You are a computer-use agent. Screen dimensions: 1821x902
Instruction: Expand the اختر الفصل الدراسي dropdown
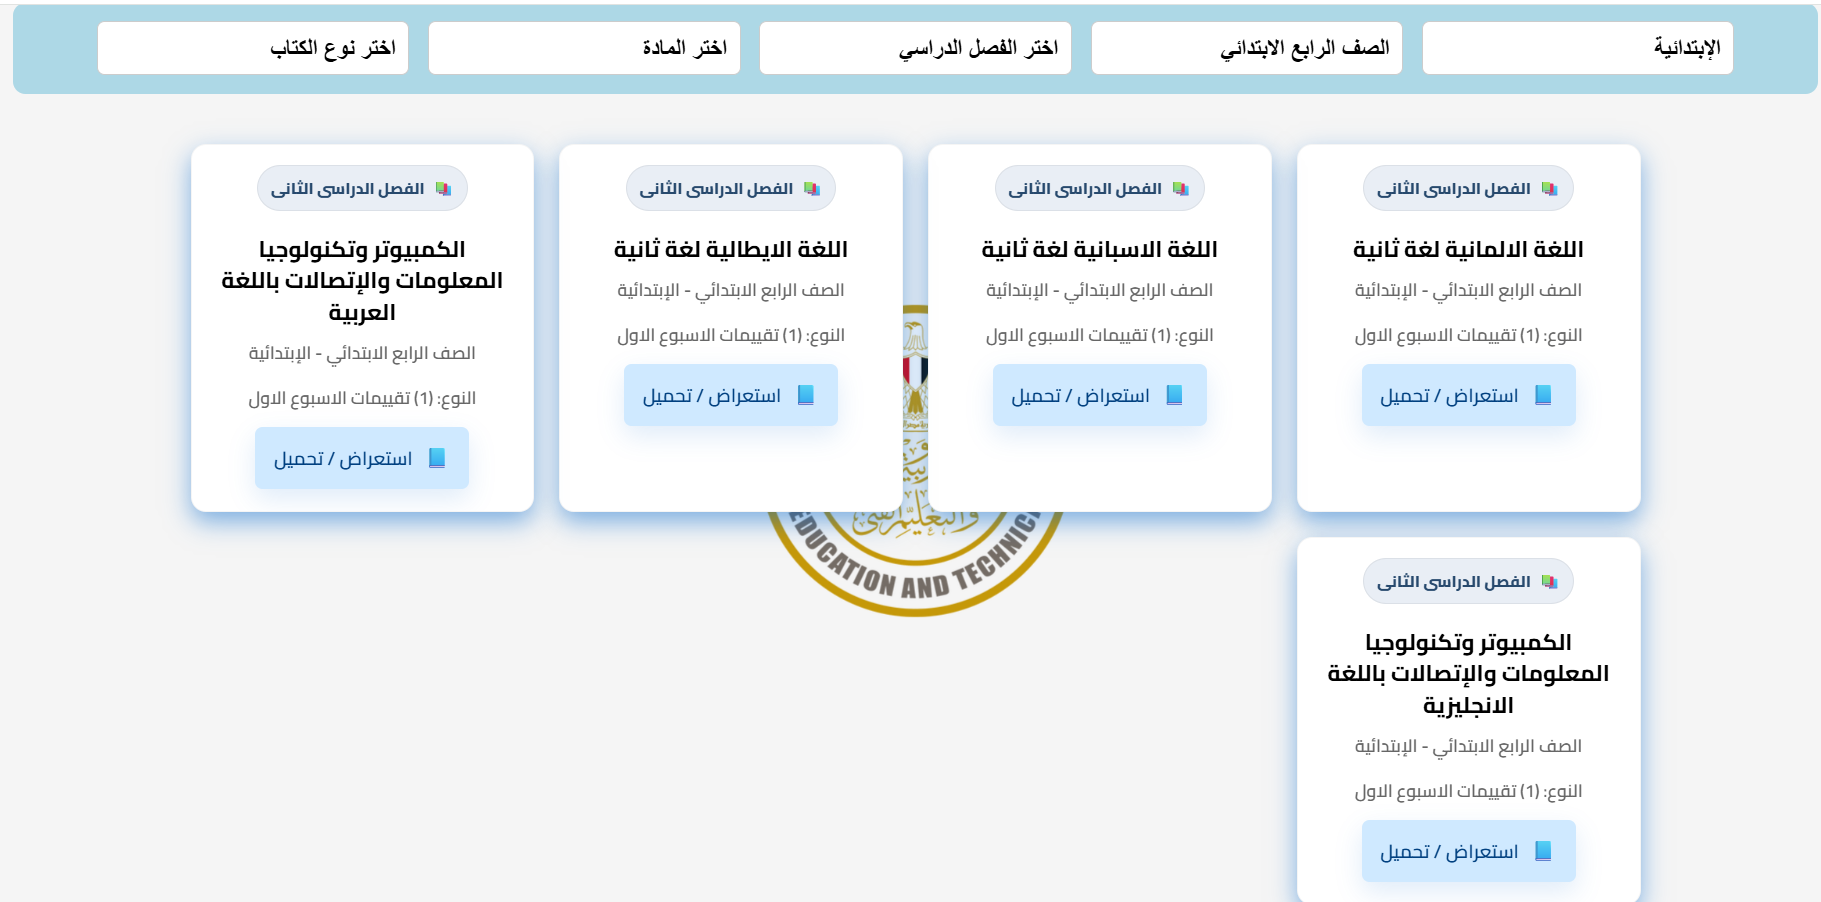[x=915, y=48]
